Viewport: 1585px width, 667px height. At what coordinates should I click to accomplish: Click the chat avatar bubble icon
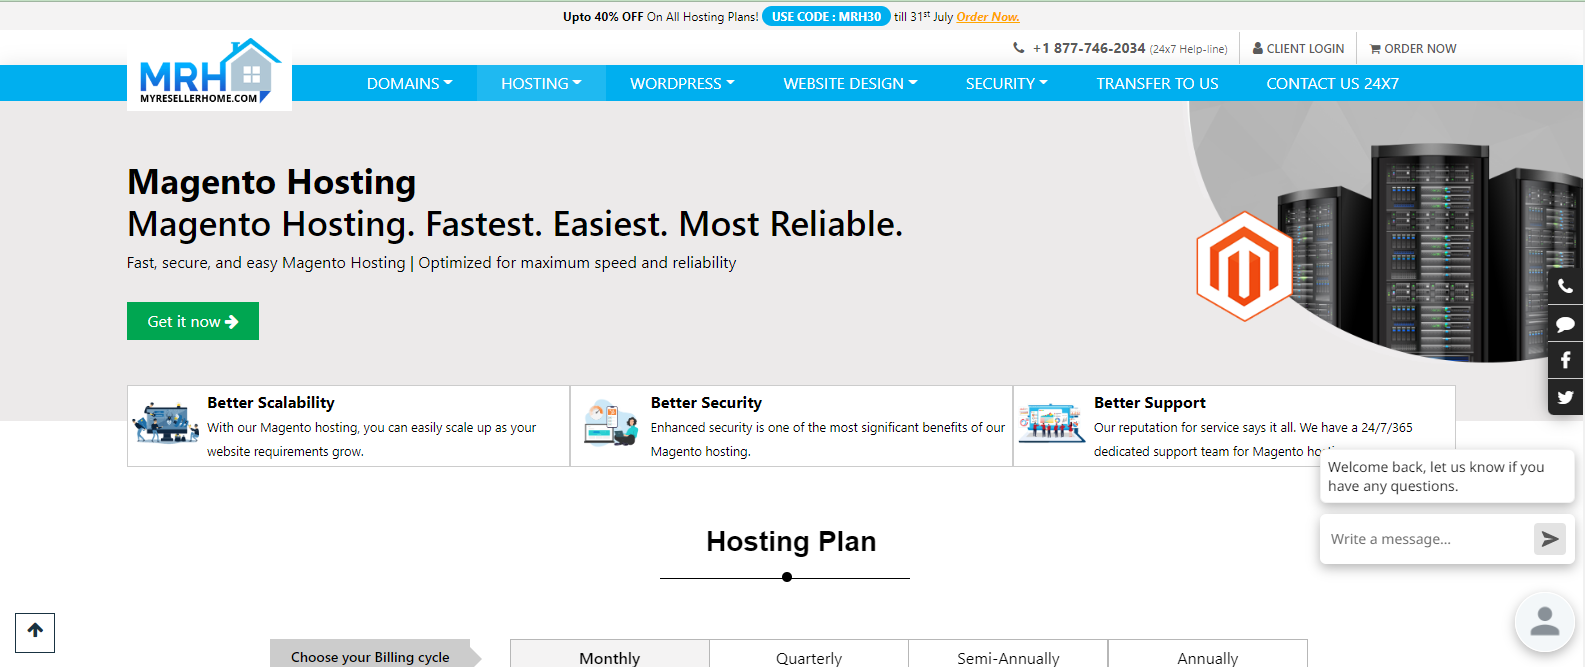coord(1545,621)
